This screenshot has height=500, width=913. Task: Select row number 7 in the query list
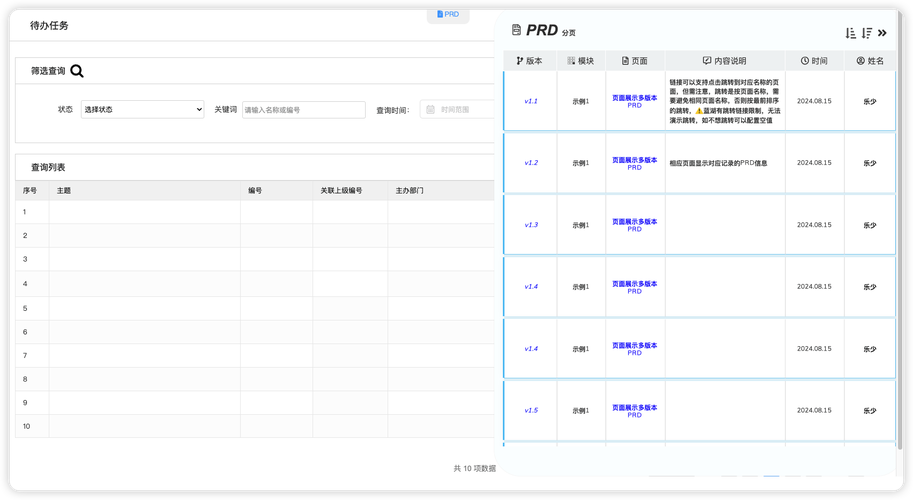(x=255, y=355)
